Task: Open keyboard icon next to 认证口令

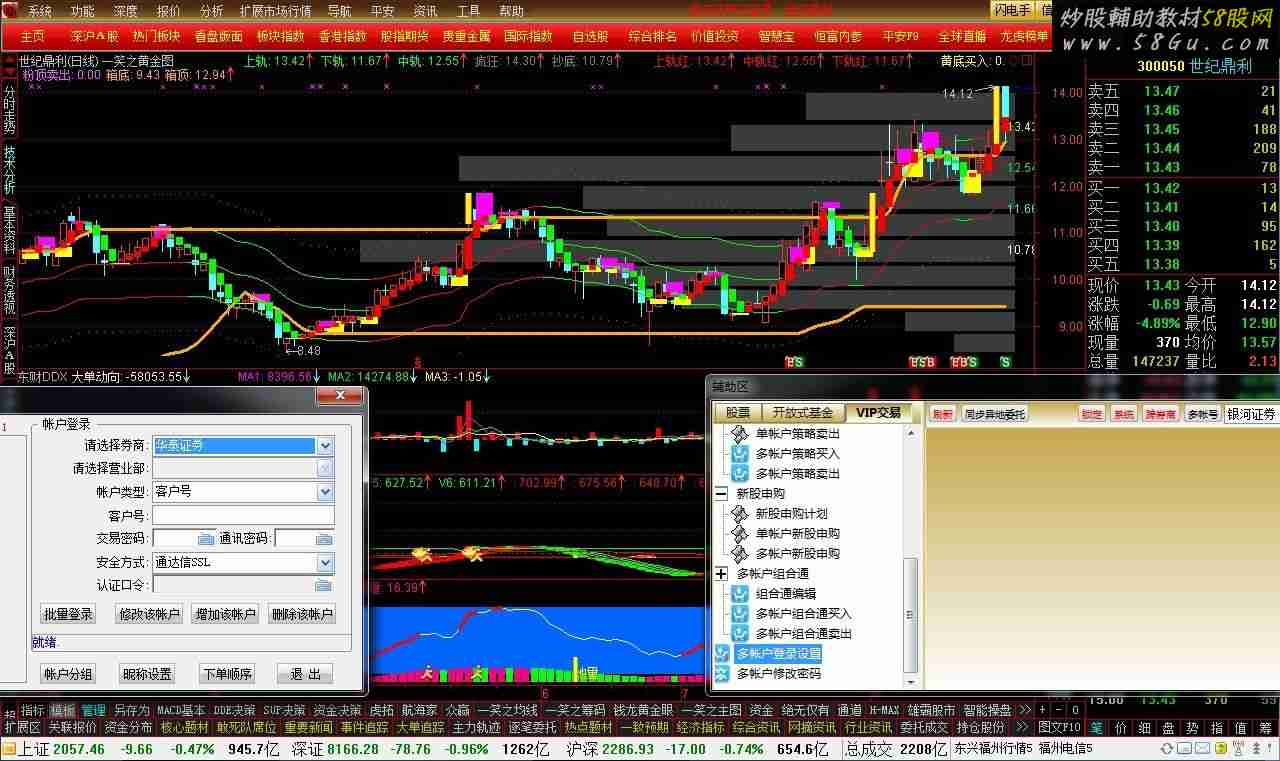Action: tap(324, 586)
